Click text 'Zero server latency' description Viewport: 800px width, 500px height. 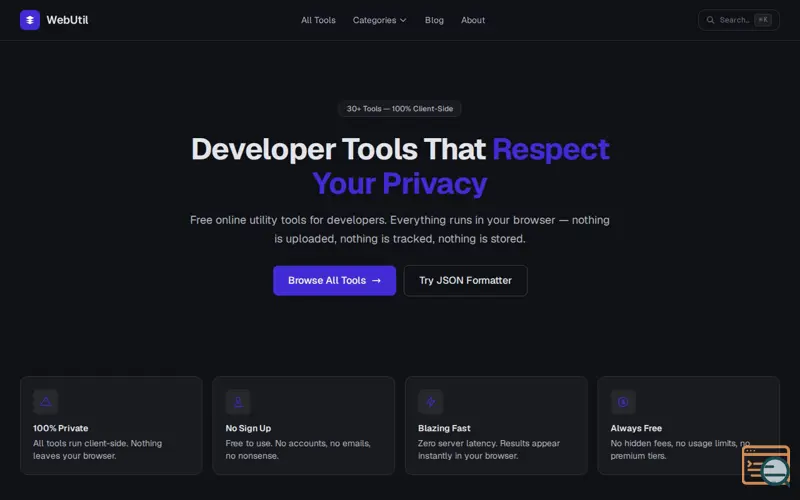coord(489,449)
